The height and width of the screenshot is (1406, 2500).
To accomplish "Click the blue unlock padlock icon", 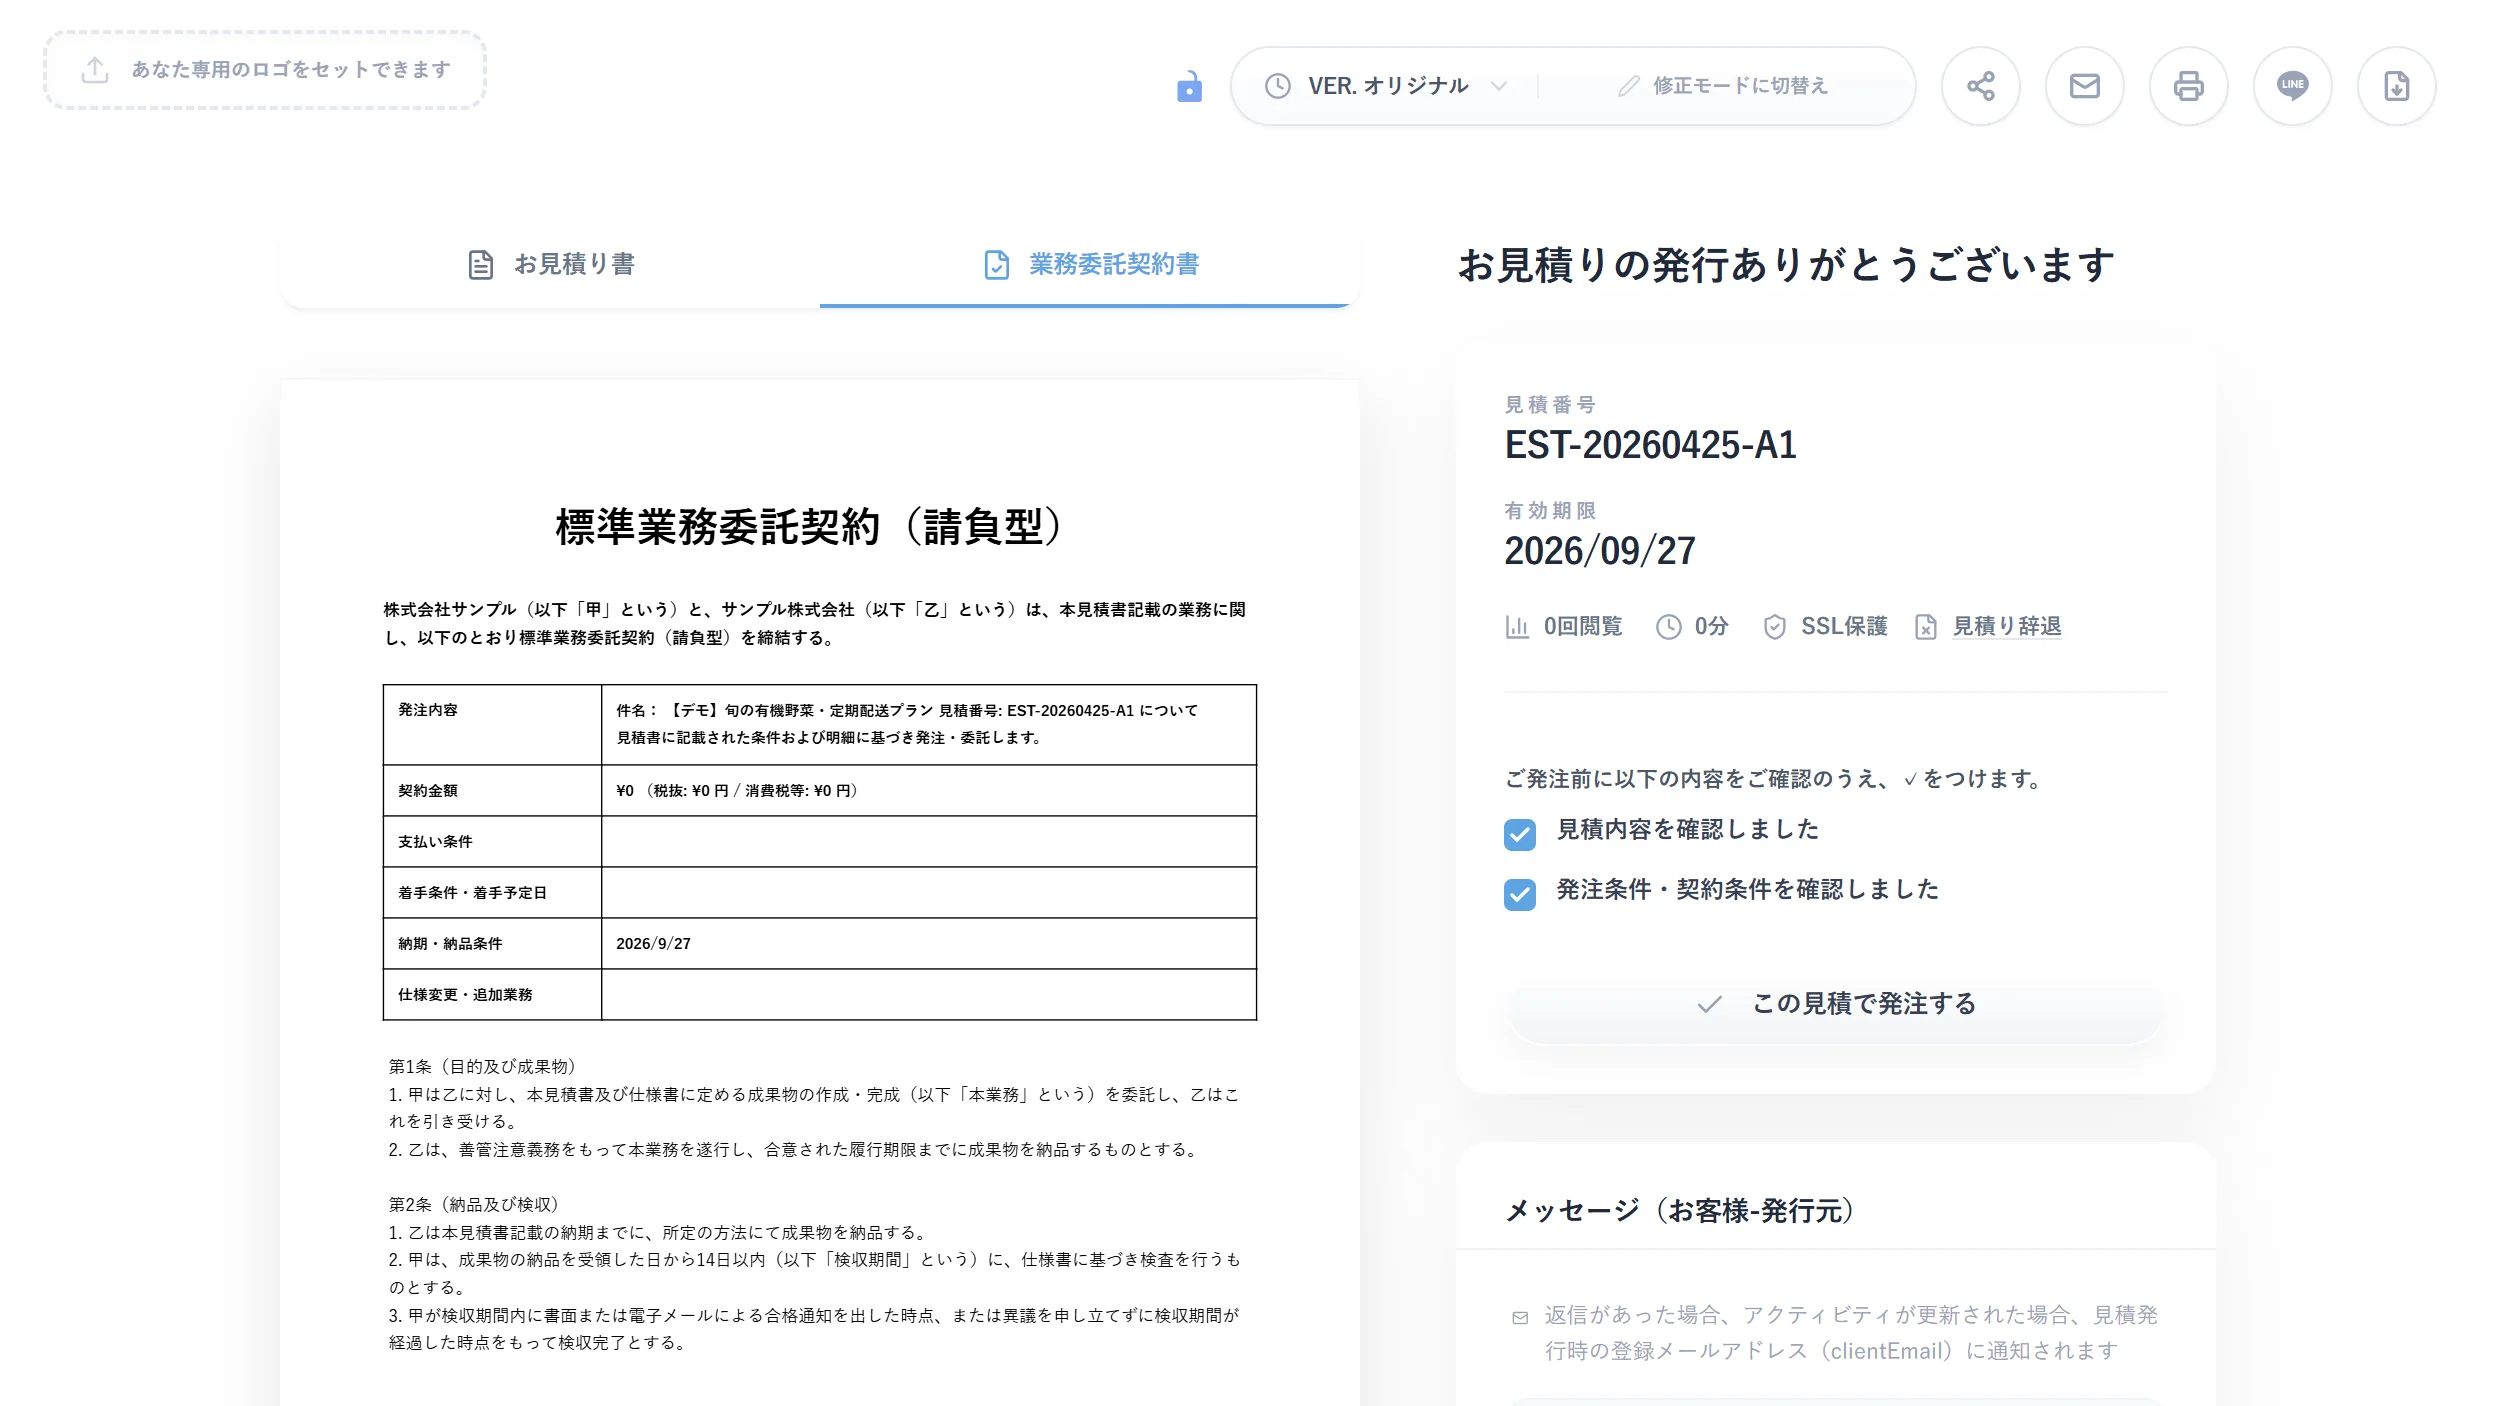I will click(x=1189, y=87).
